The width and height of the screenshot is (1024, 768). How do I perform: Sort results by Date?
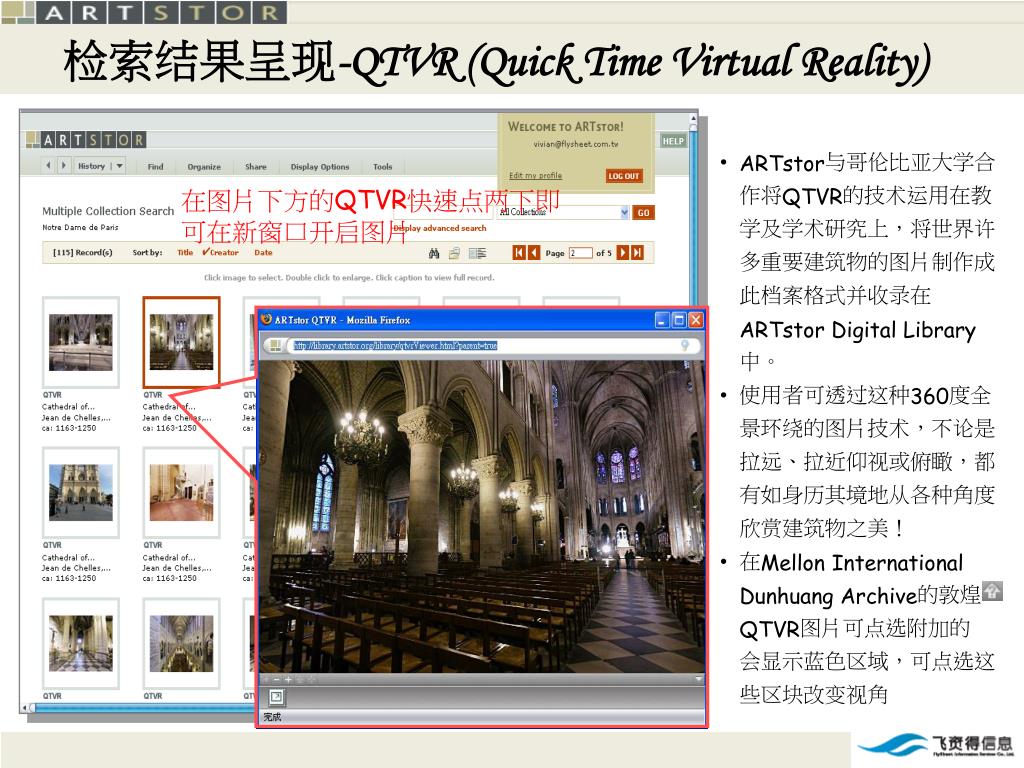coord(263,252)
